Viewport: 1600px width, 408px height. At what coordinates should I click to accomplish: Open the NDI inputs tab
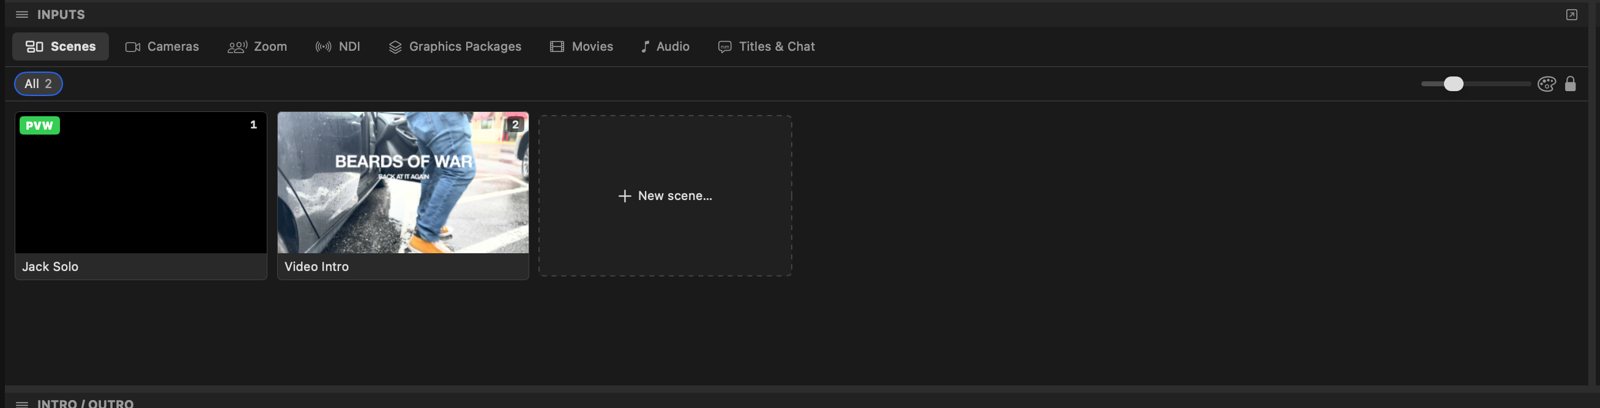click(338, 47)
